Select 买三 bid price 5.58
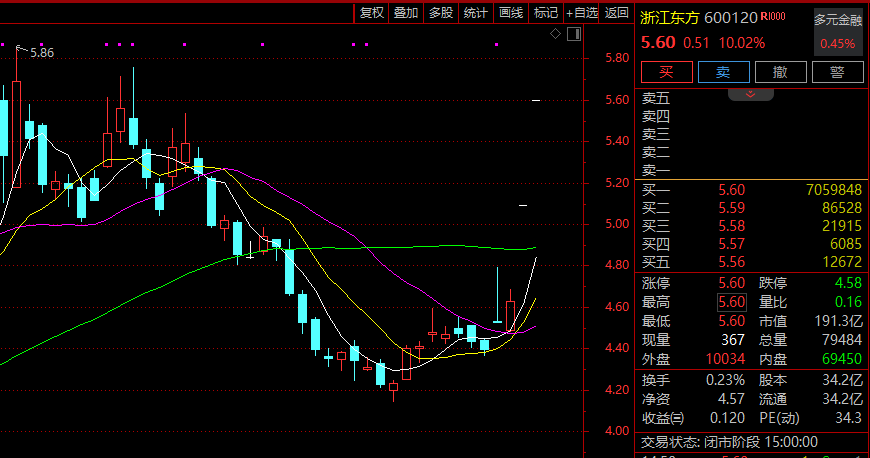 point(732,227)
